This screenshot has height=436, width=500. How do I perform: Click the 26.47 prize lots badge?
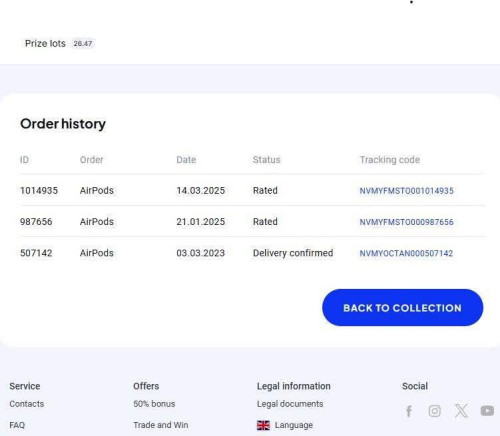point(83,44)
